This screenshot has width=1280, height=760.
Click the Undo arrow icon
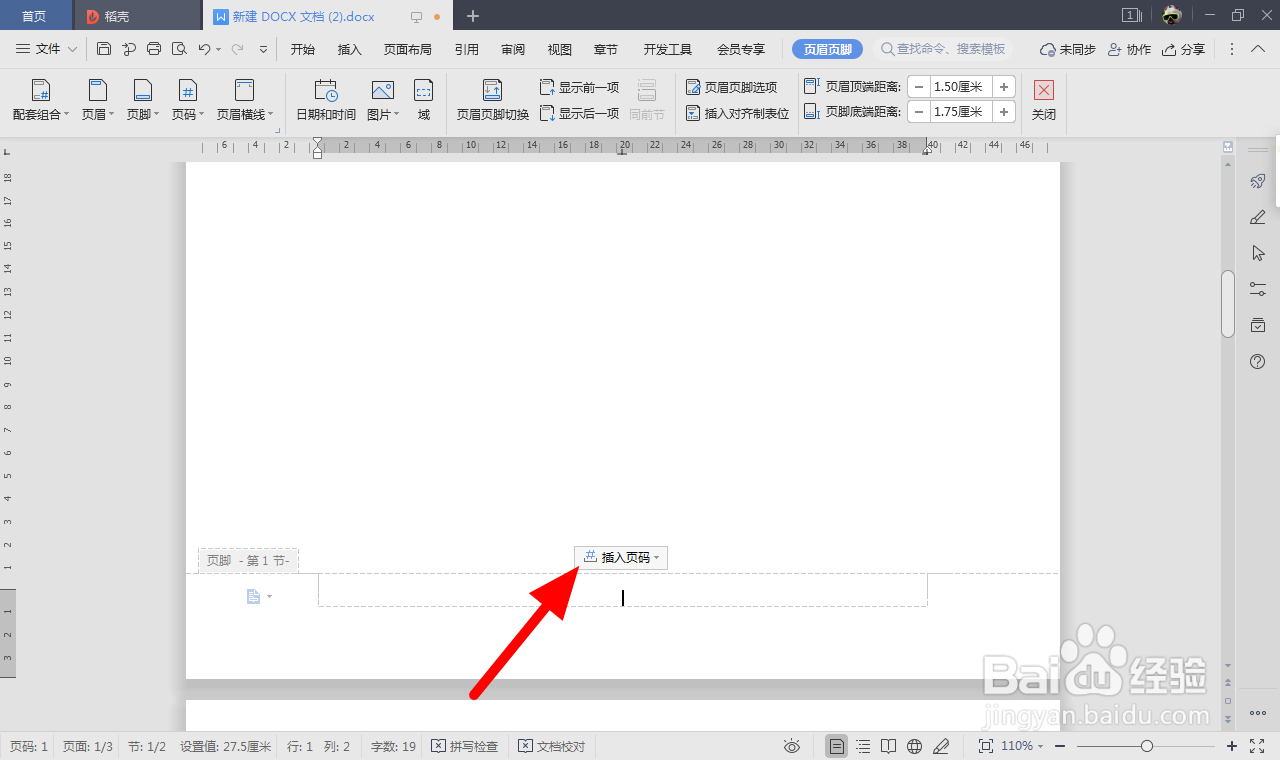click(204, 49)
